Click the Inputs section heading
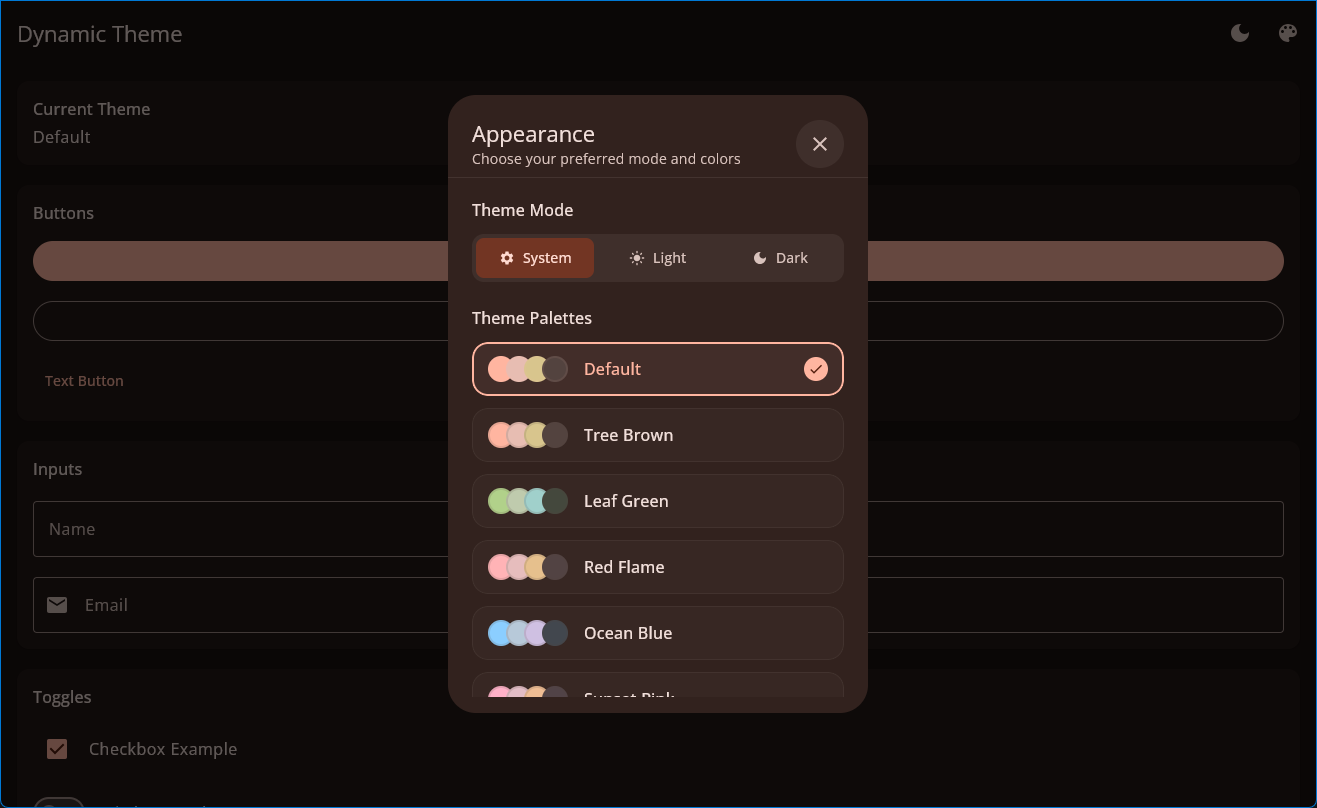 click(58, 469)
